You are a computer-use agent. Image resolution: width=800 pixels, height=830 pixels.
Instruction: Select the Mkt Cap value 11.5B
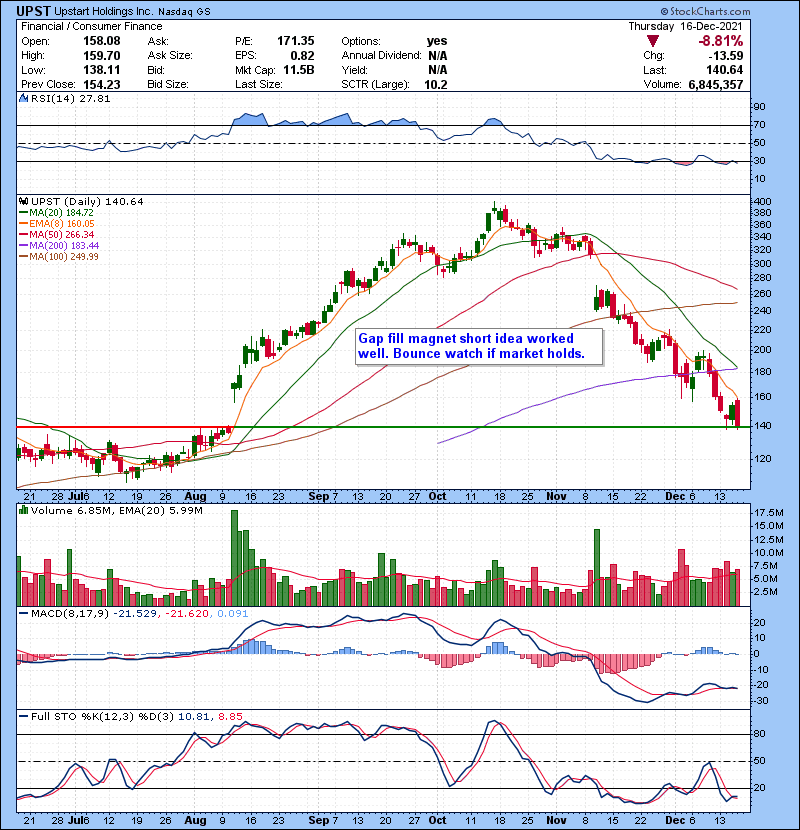pyautogui.click(x=299, y=70)
